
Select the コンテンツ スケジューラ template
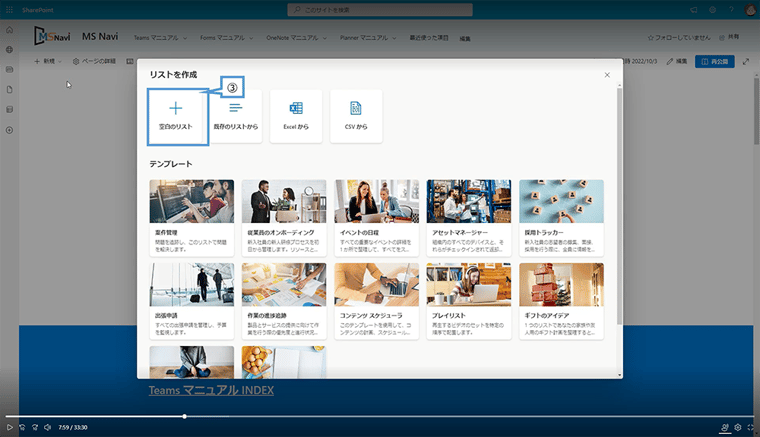377,301
